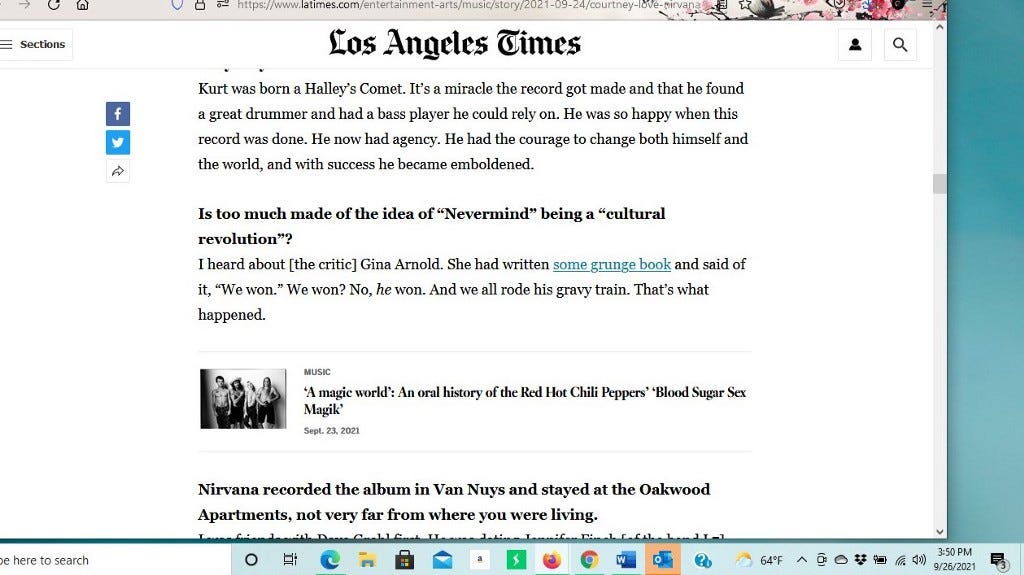Focus the latimes.com address bar
1024x575 pixels.
point(467,5)
